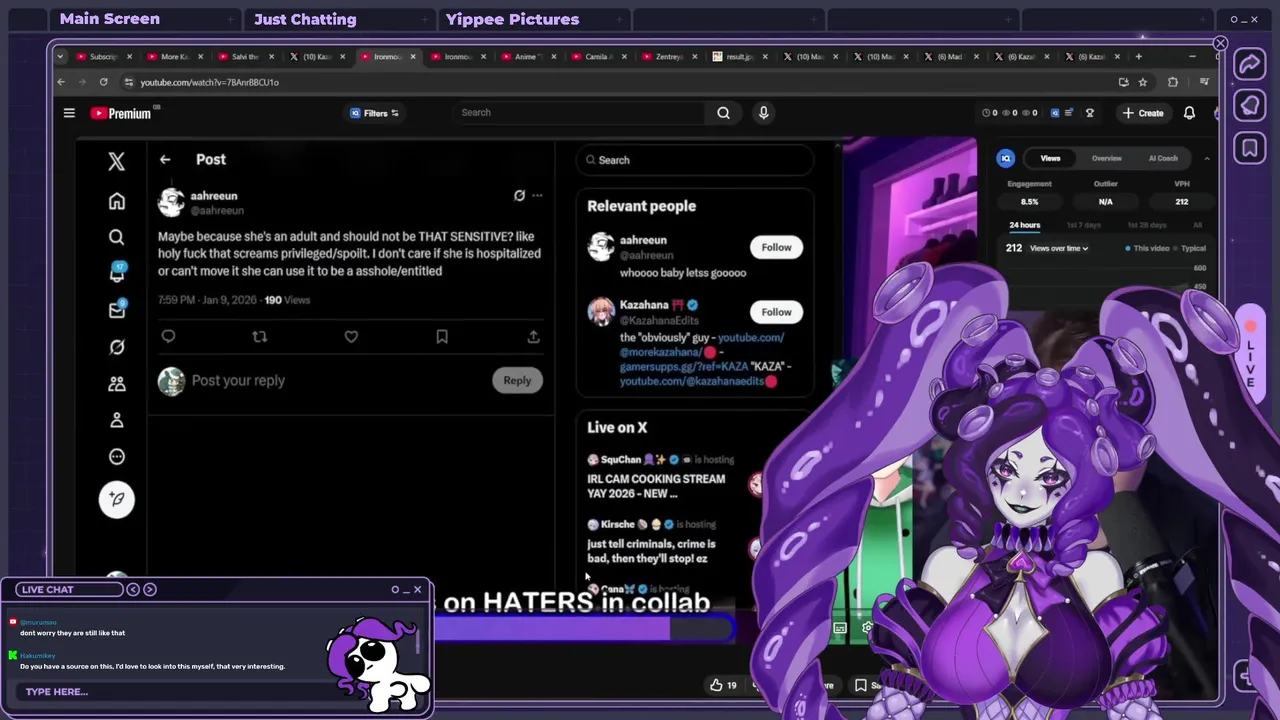Open the Filters toggle in YouTube header

pos(375,113)
